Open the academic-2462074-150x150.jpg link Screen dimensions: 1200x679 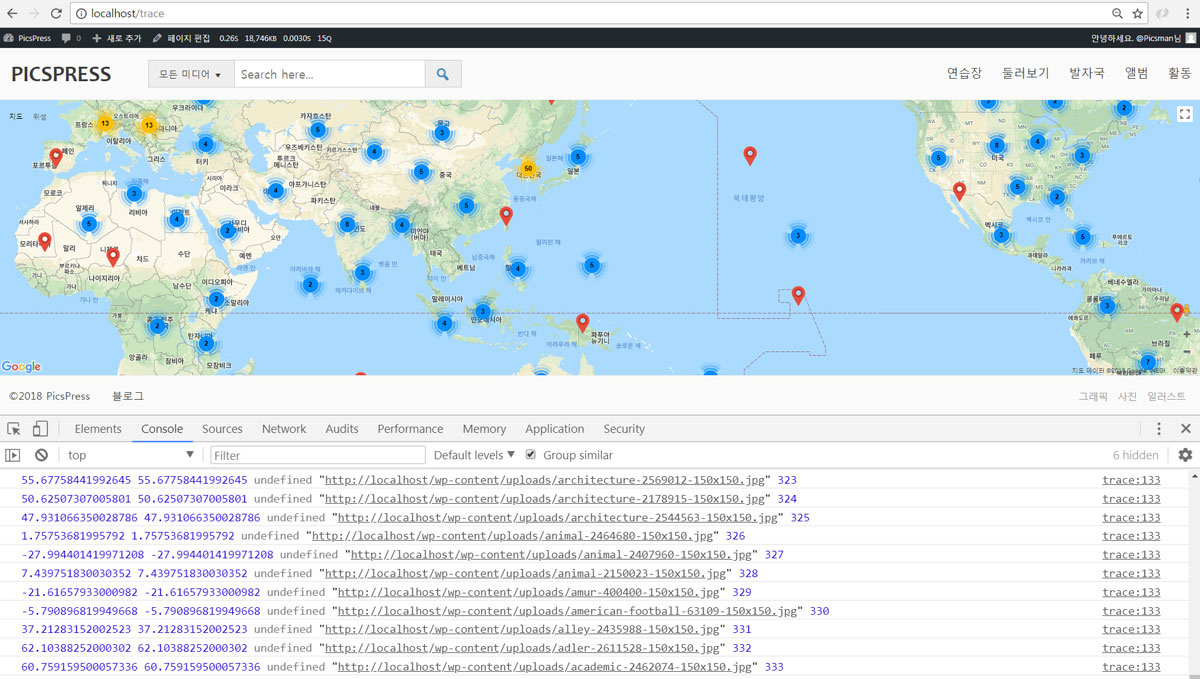coord(545,667)
